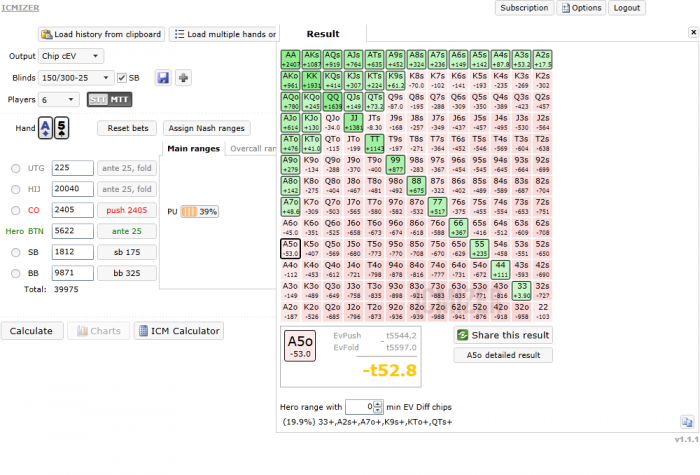This screenshot has height=475, width=700.
Task: Toggle the SB checkbox beside blinds
Action: click(121, 78)
